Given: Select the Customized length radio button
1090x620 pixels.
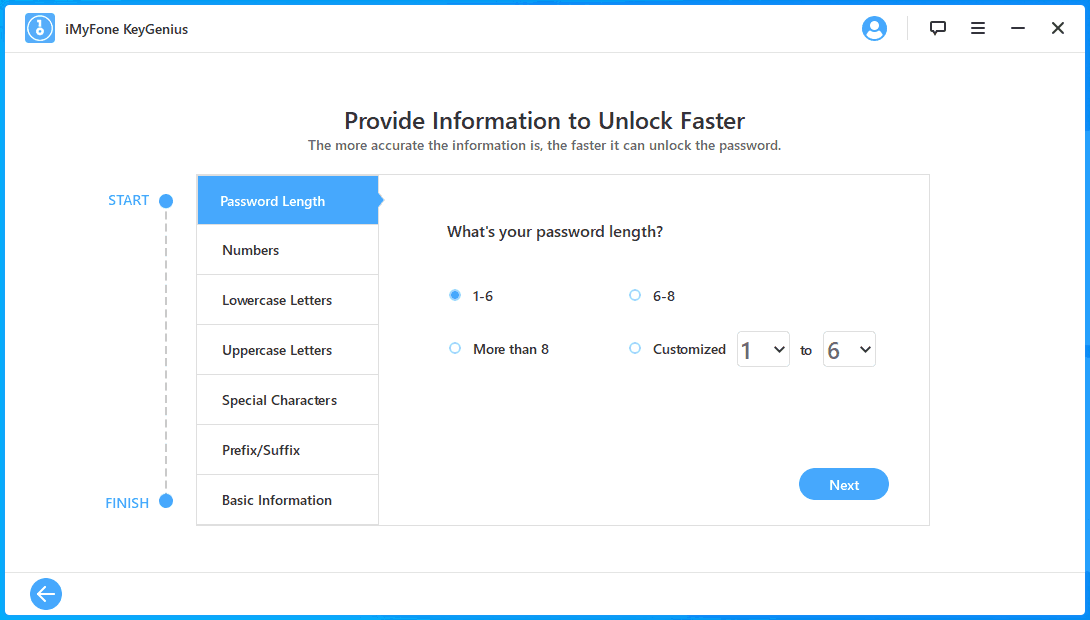Looking at the screenshot, I should [x=635, y=348].
